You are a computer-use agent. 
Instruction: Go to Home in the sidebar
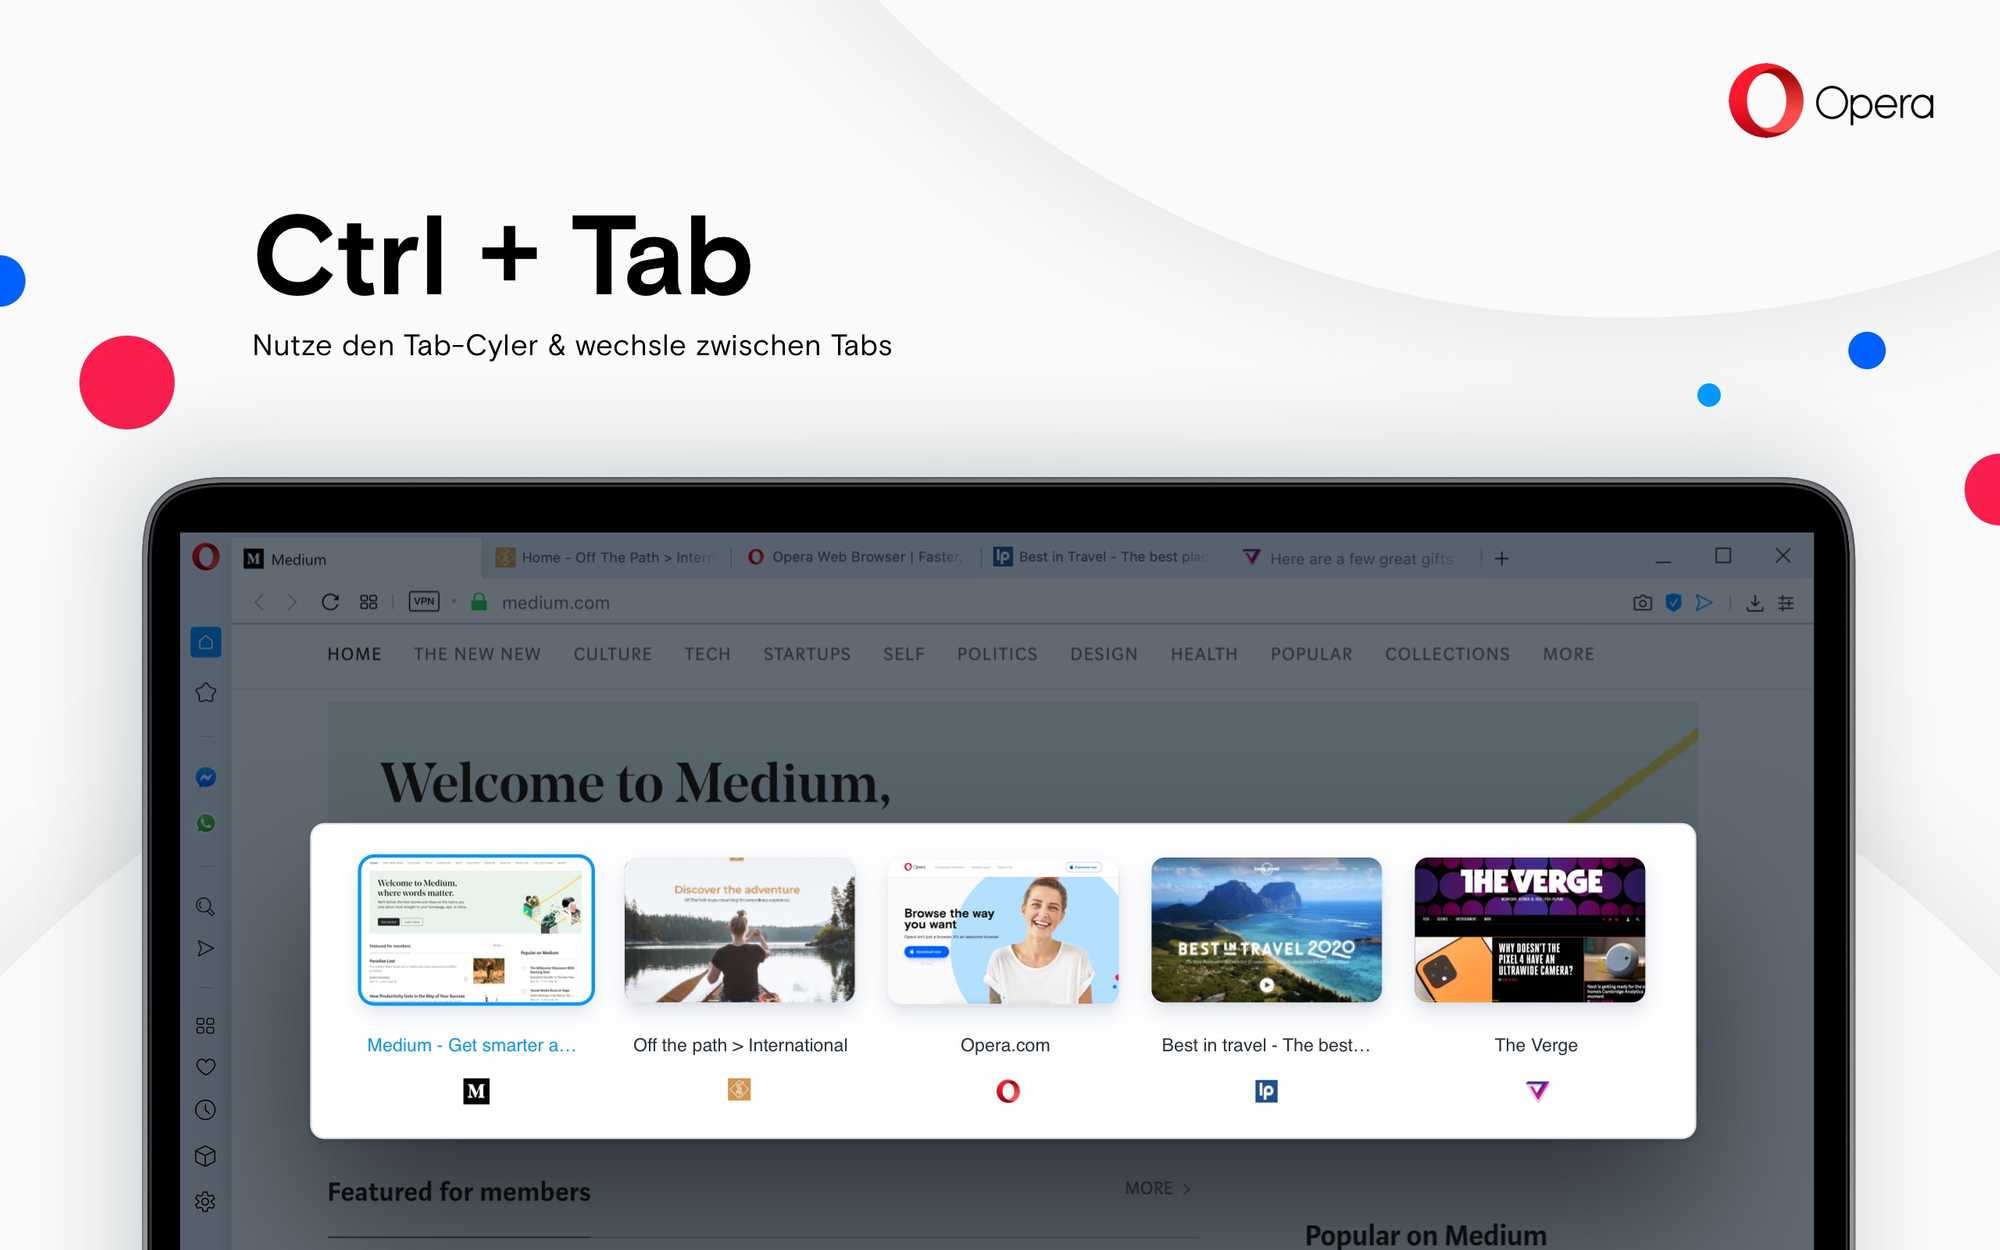pyautogui.click(x=206, y=642)
